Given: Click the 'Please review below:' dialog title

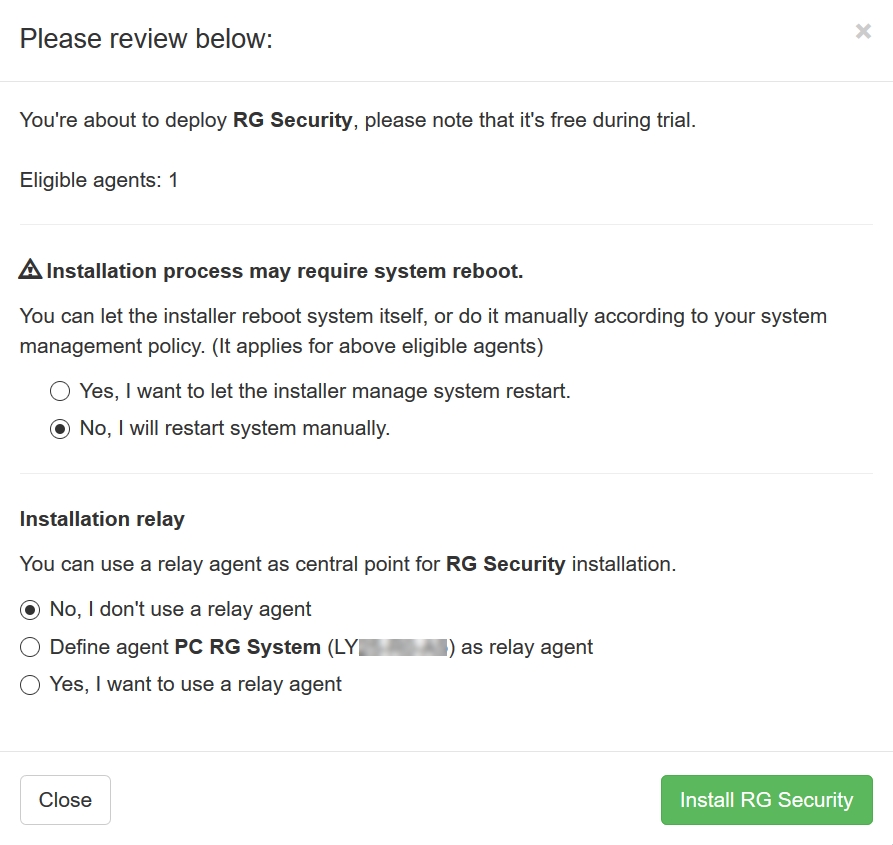Looking at the screenshot, I should coord(146,39).
